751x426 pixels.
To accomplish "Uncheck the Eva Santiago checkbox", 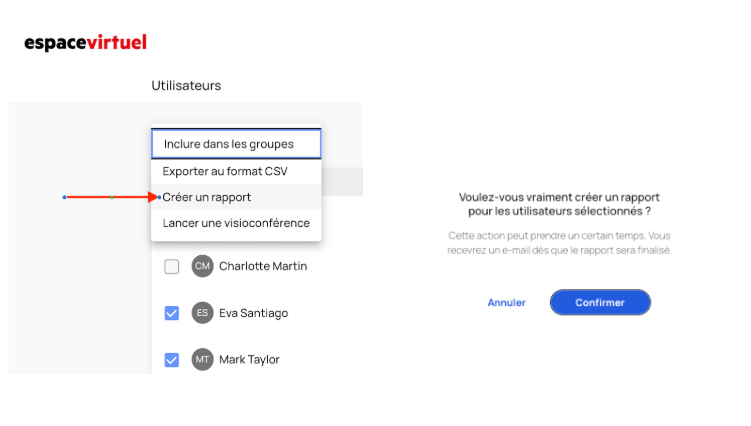I will pos(172,313).
